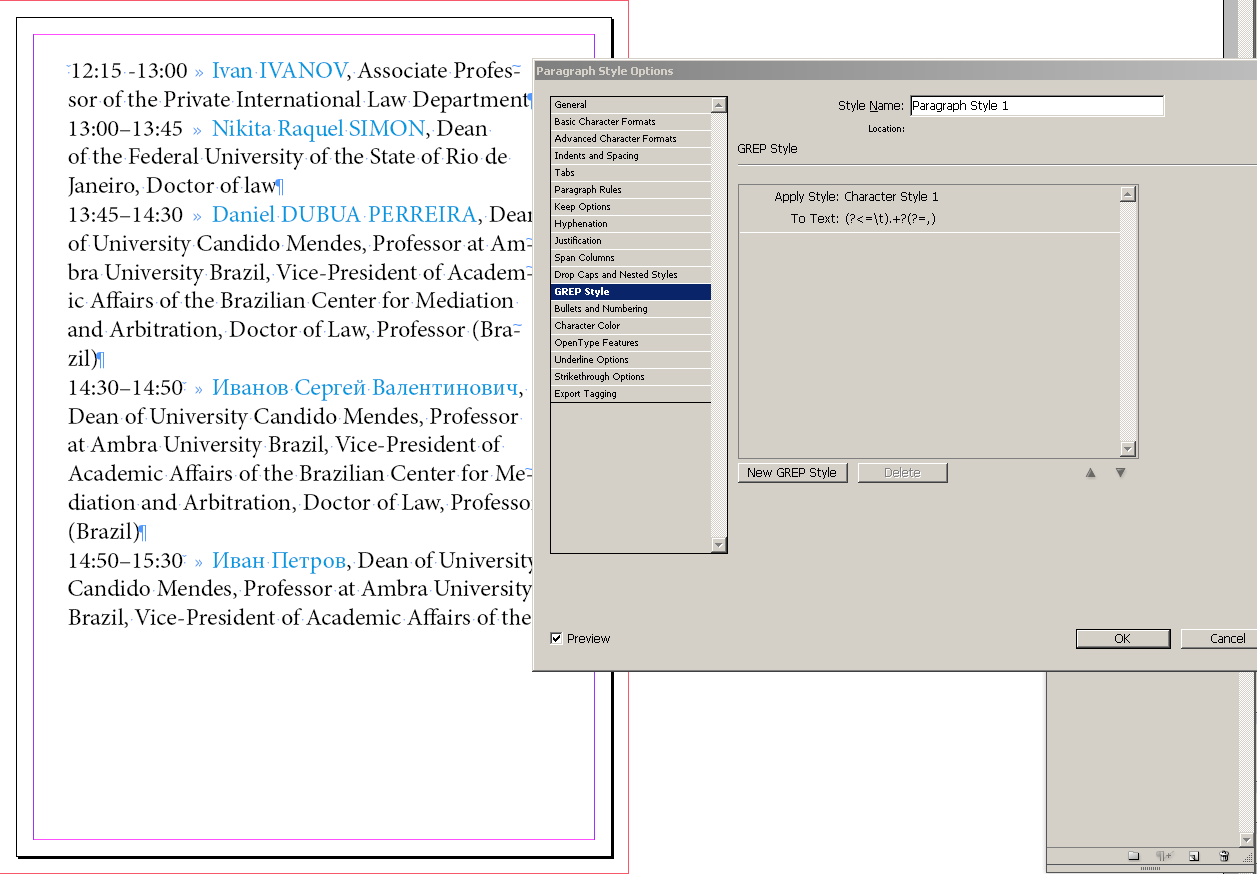Toggle the Preview checkbox
Image resolution: width=1257 pixels, height=874 pixels.
[557, 638]
